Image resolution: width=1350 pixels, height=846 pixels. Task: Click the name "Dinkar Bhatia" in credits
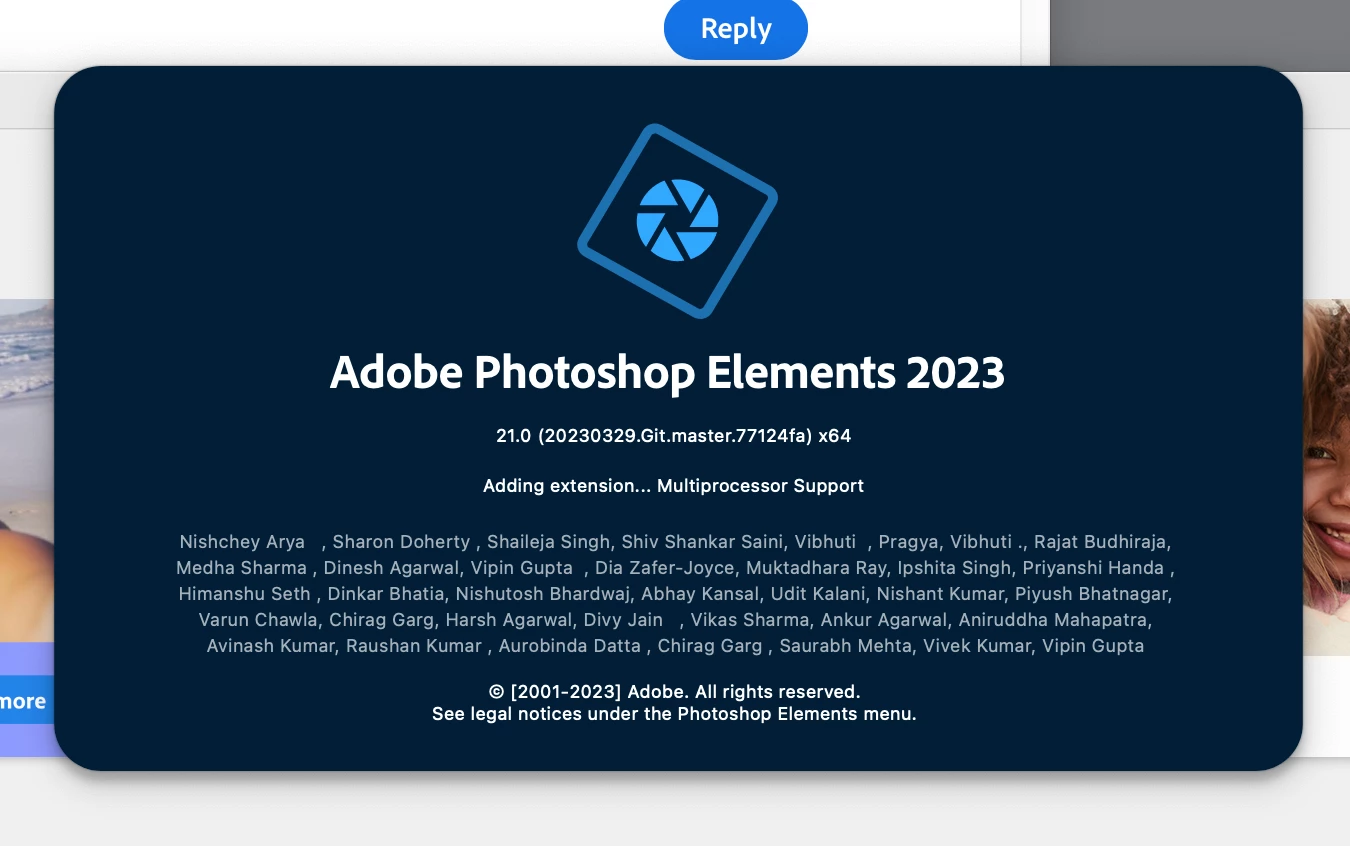point(385,594)
